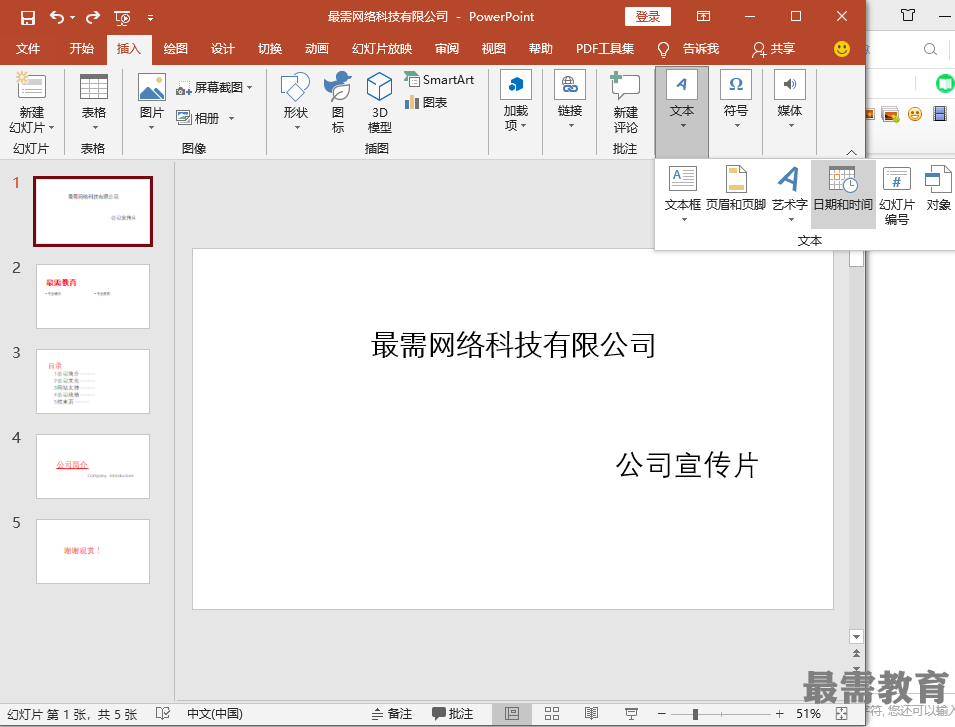Click the title 最需网络科技有限公司 on slide
The image size is (955, 727).
[x=513, y=345]
